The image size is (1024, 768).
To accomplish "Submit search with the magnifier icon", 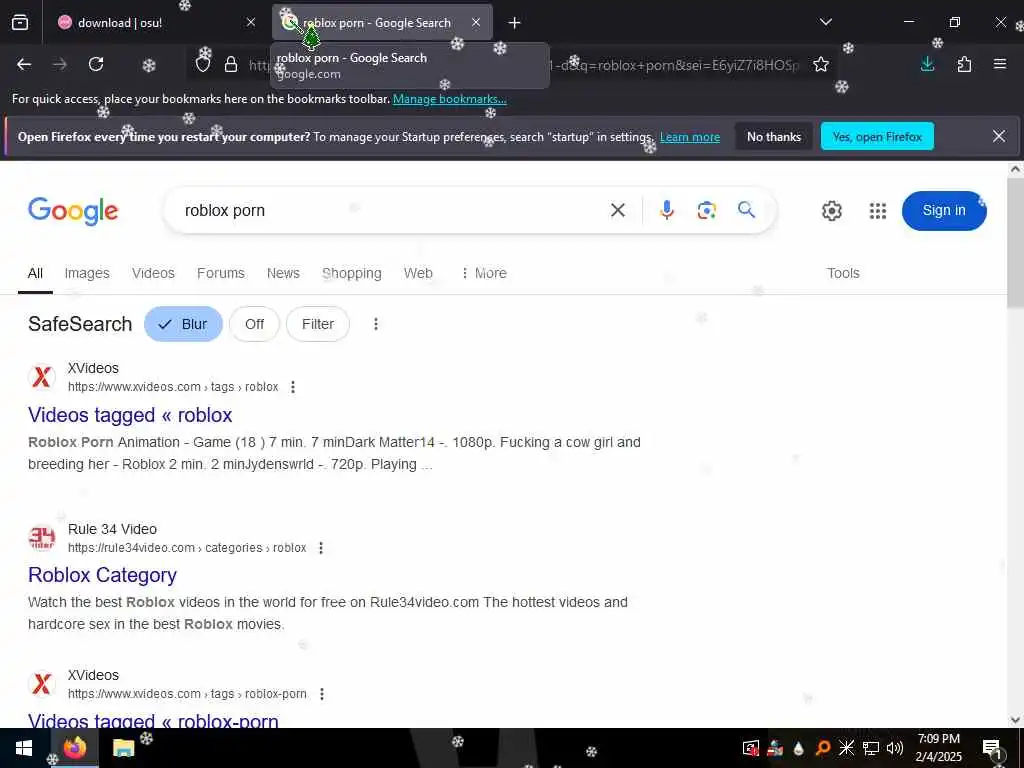I will (x=746, y=210).
